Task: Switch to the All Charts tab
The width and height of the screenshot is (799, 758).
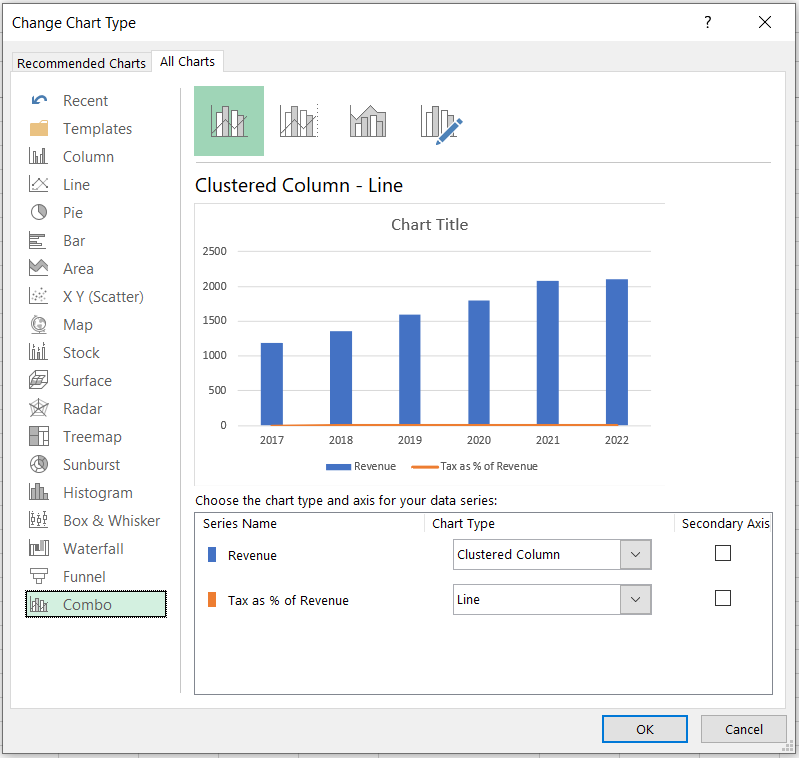Action: [187, 62]
